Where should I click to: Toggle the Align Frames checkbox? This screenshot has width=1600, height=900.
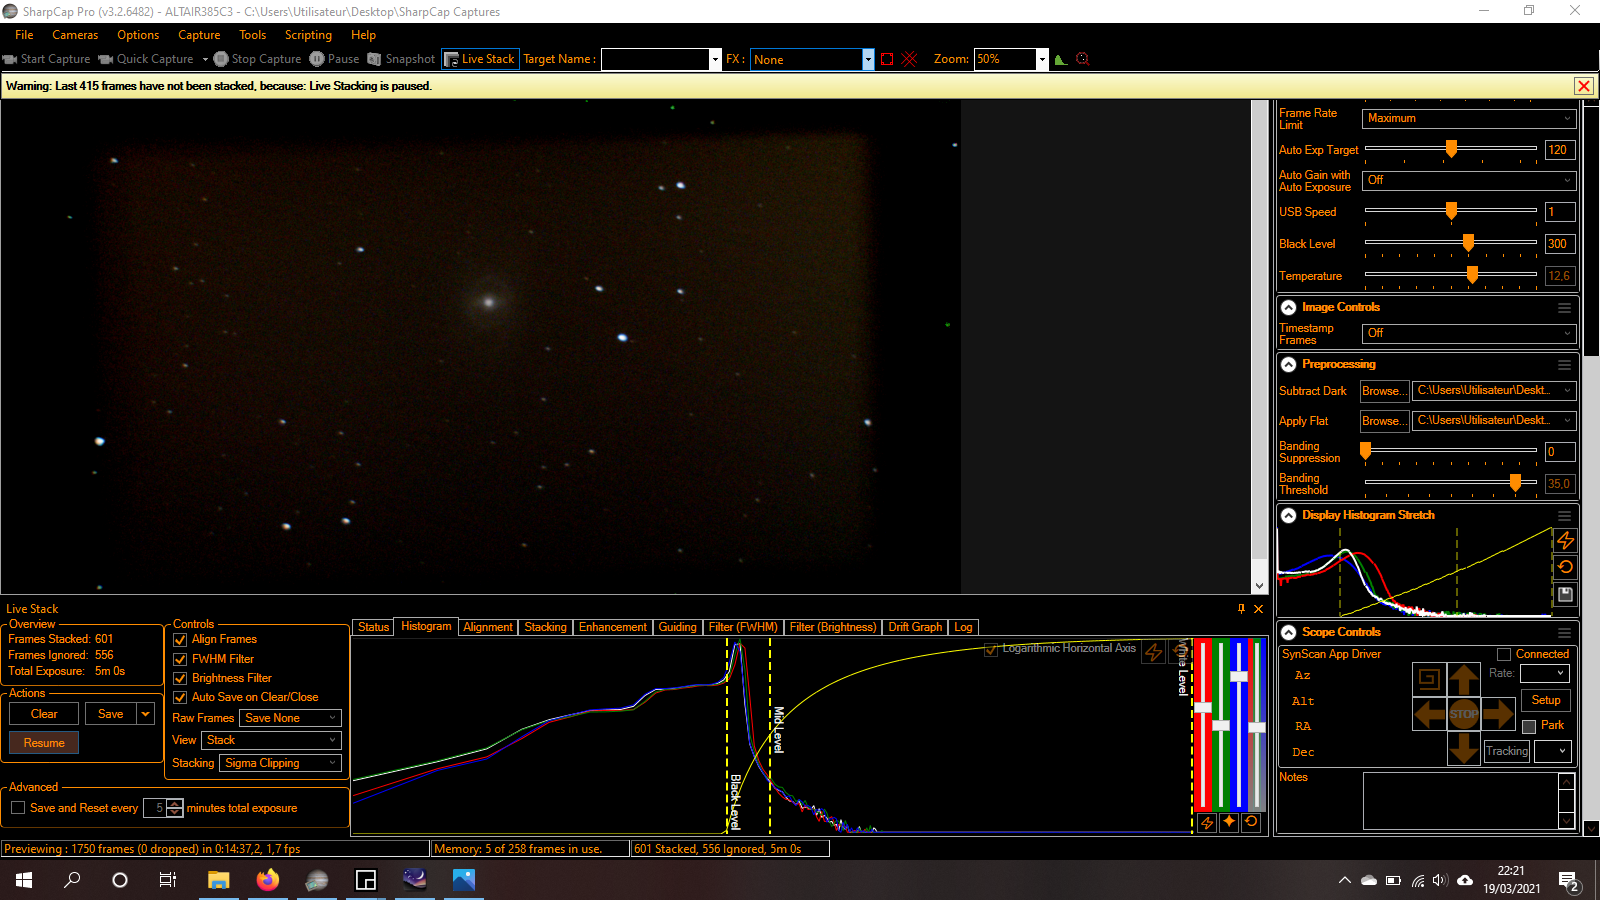tap(180, 640)
